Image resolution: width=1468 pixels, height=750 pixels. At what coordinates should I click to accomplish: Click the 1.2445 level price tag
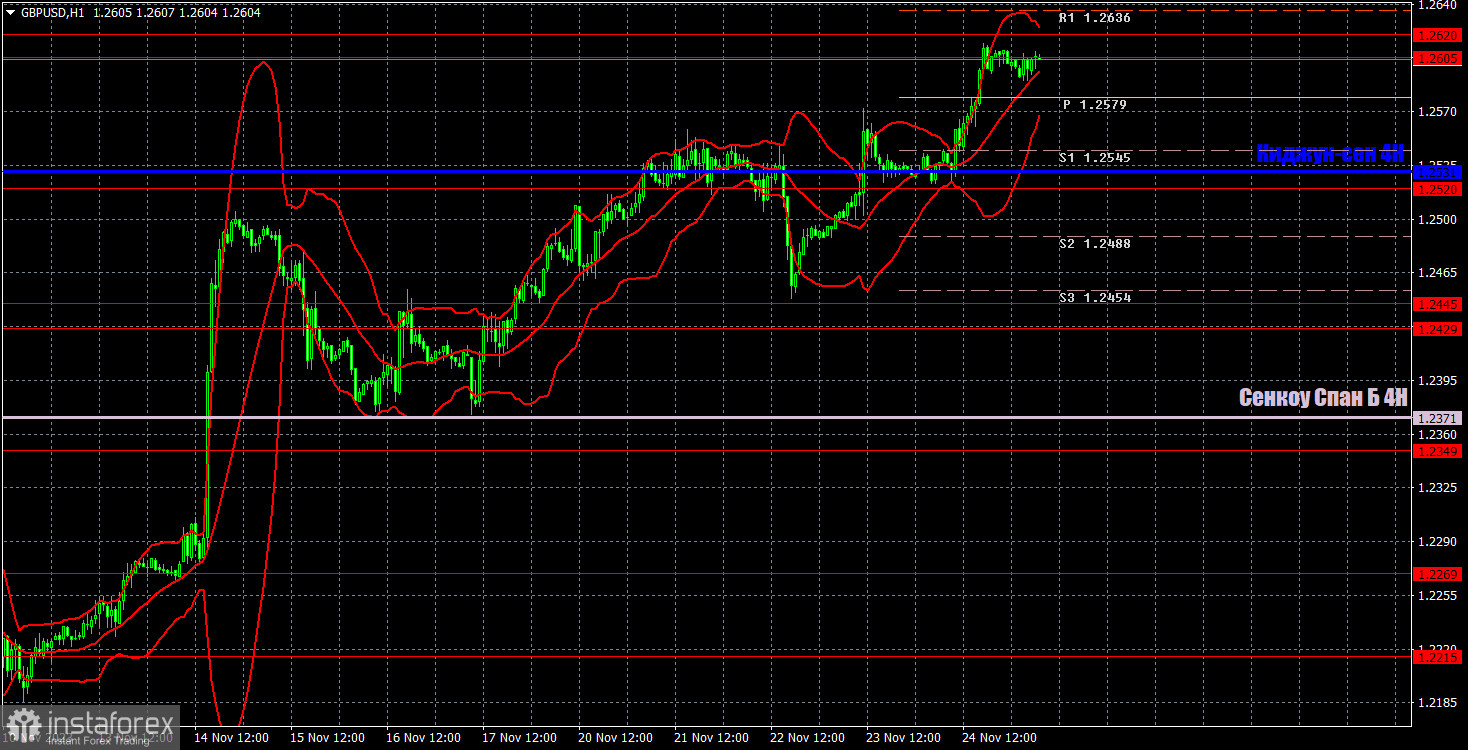coord(1439,304)
